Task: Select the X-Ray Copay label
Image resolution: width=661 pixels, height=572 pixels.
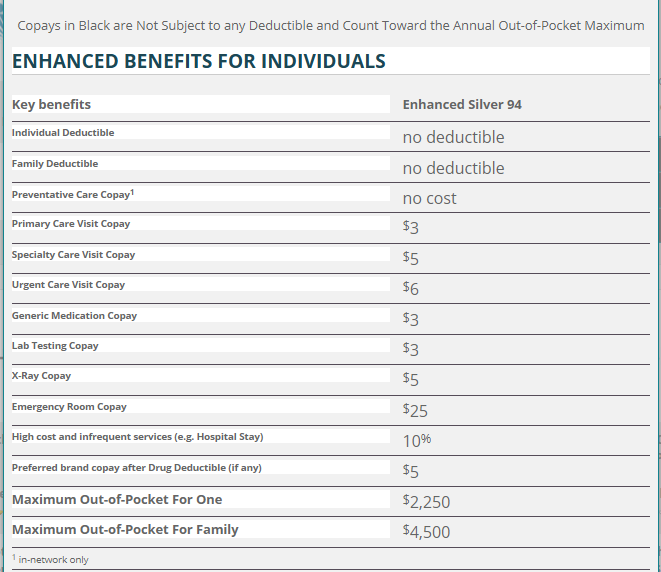Action: coord(41,376)
